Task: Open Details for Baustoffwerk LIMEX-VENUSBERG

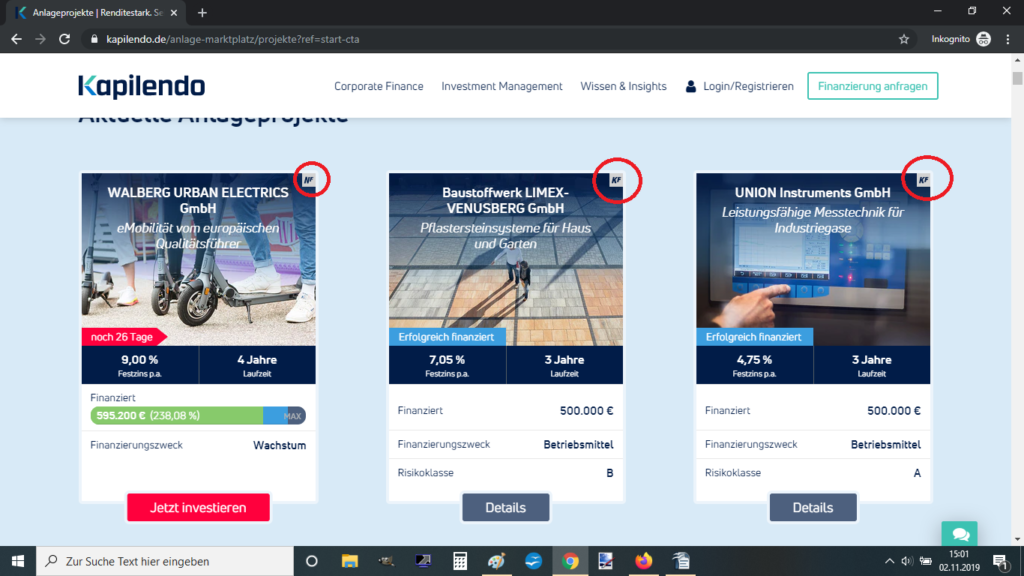Action: pyautogui.click(x=505, y=507)
